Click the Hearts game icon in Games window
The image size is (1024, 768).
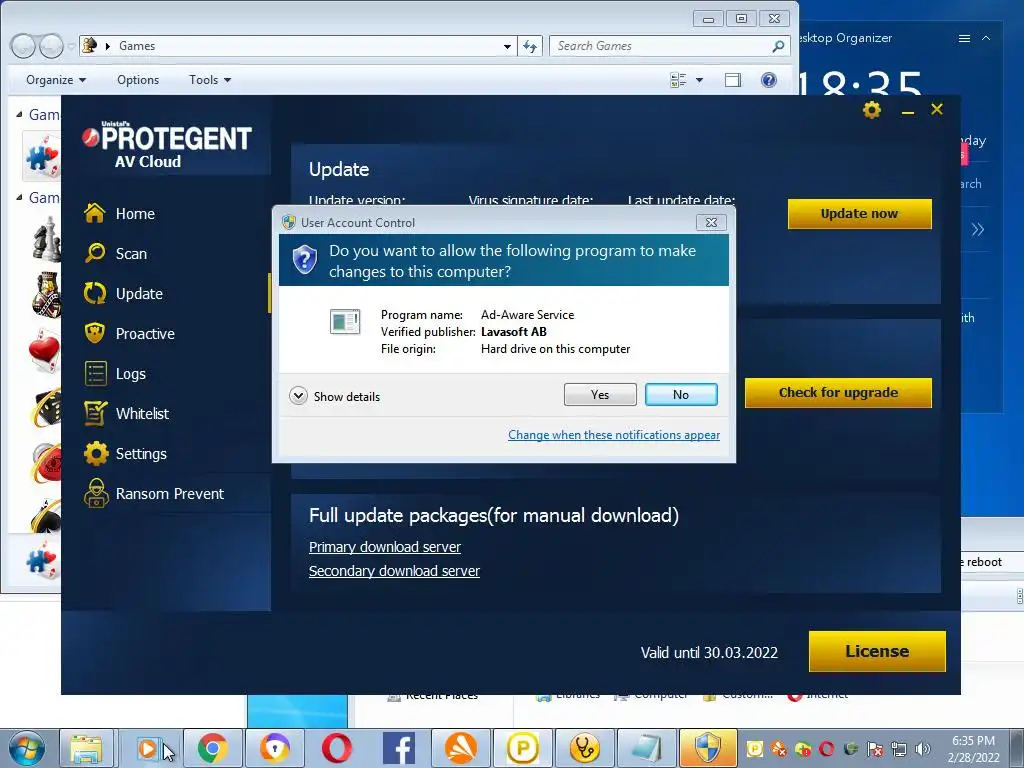[x=44, y=353]
